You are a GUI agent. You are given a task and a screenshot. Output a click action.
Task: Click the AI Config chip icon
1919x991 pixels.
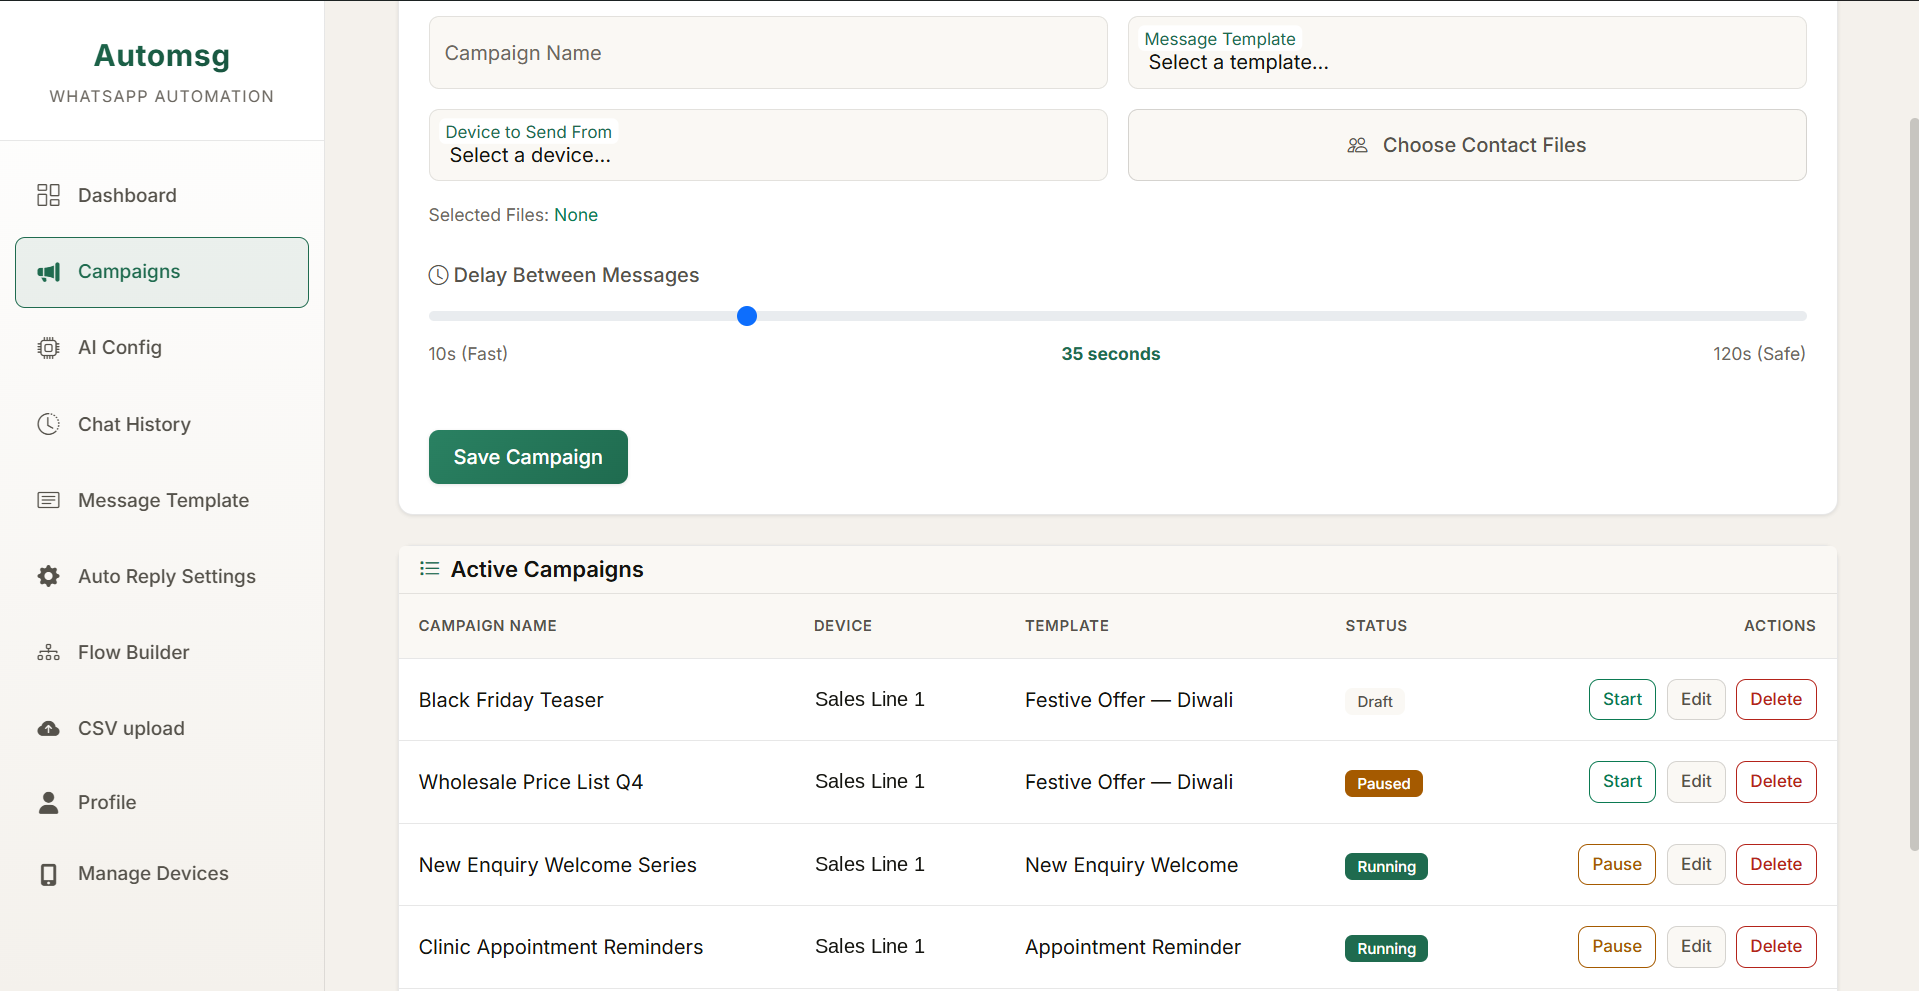click(48, 348)
